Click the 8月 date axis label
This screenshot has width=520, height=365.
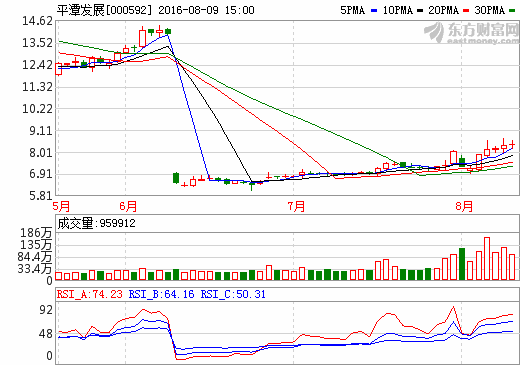(464, 206)
